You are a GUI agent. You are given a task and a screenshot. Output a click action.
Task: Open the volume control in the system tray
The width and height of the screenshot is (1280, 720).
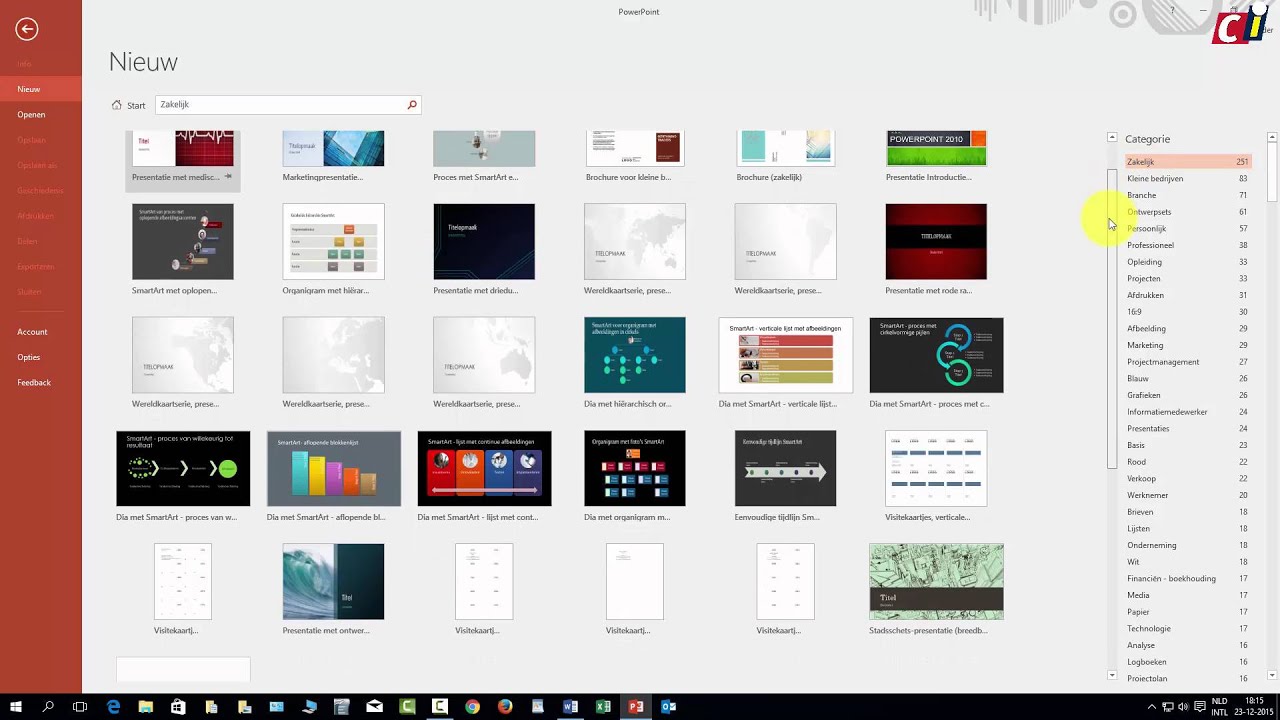[1183, 706]
